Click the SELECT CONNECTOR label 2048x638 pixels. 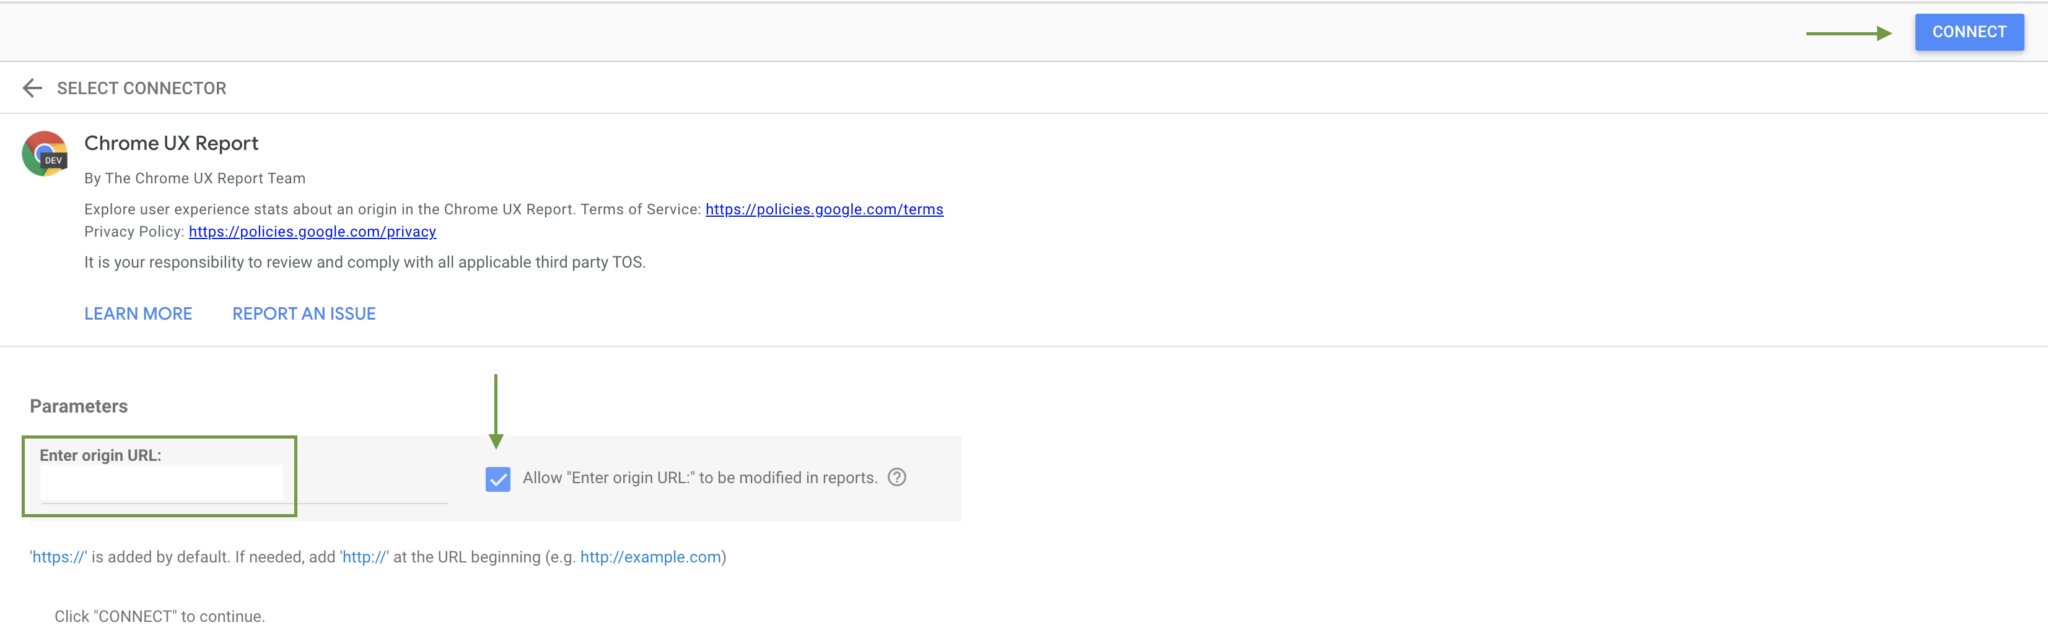pyautogui.click(x=141, y=88)
